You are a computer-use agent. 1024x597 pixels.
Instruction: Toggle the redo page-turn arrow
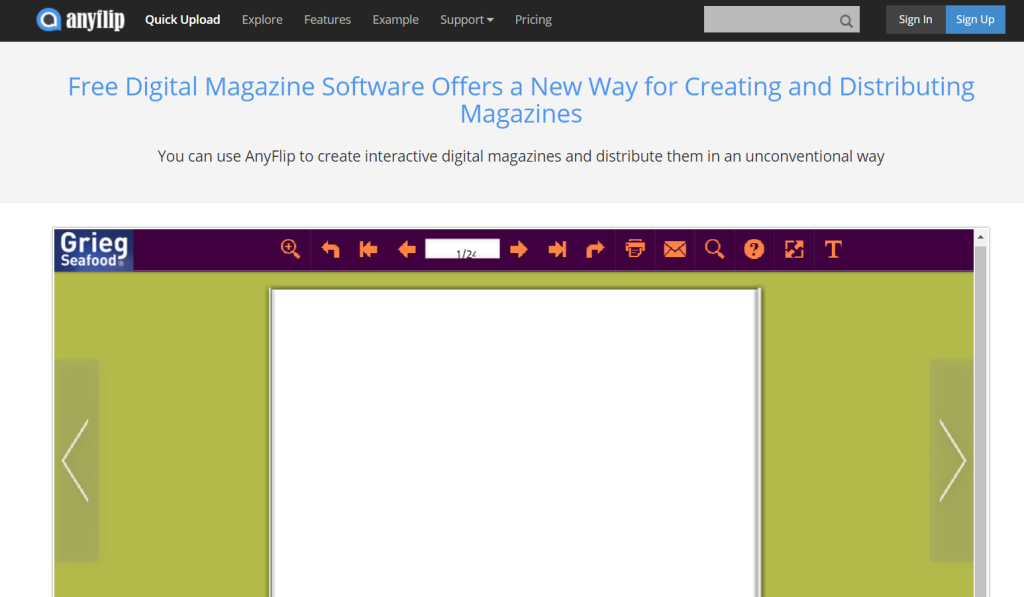pyautogui.click(x=595, y=249)
